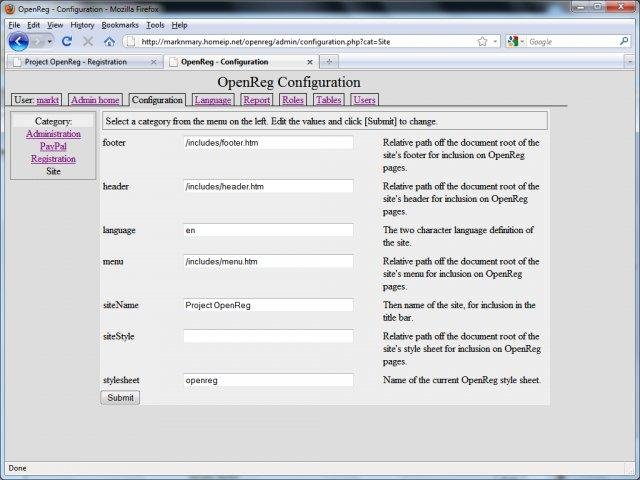Click the 'Select a category from the menu' instruction
This screenshot has width=640, height=480.
271,122
